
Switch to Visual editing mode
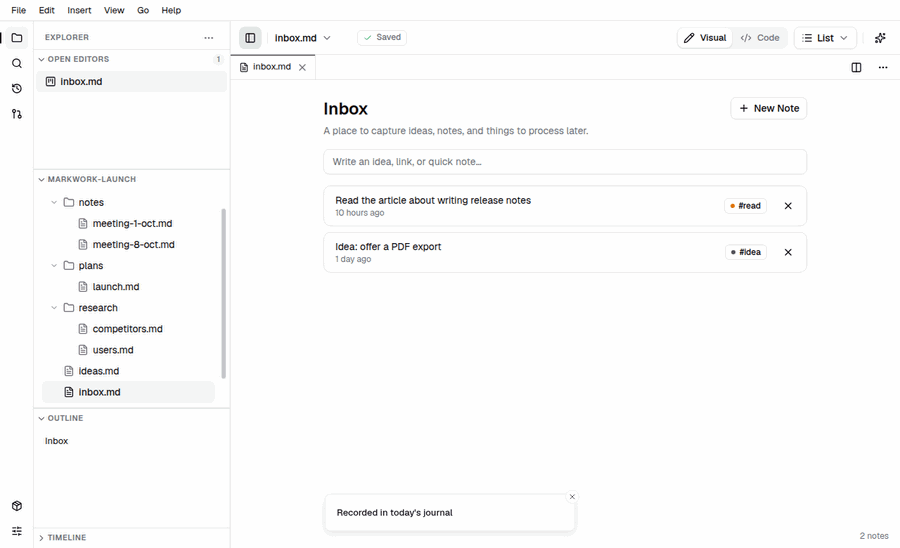pos(705,38)
